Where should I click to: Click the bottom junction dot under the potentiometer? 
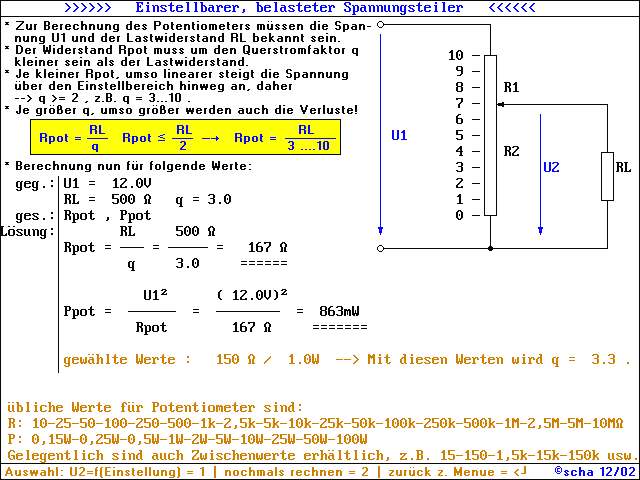[489, 248]
